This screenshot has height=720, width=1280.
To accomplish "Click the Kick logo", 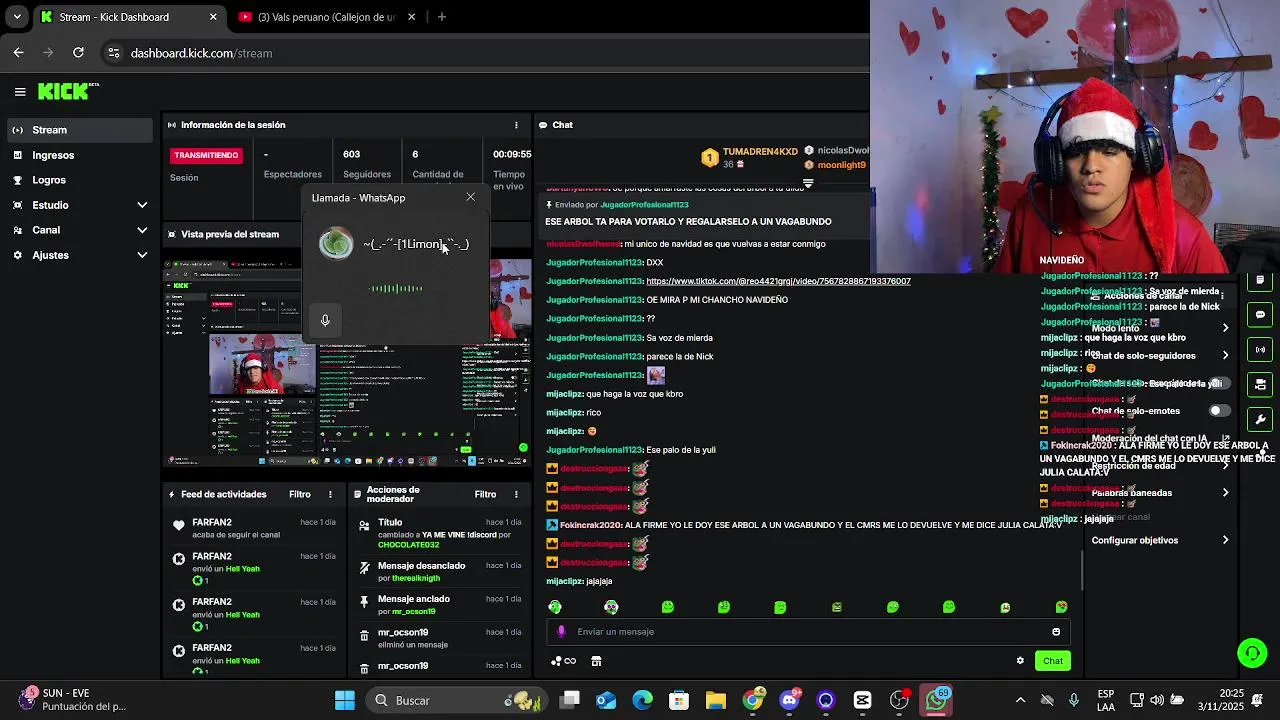I will pos(68,91).
